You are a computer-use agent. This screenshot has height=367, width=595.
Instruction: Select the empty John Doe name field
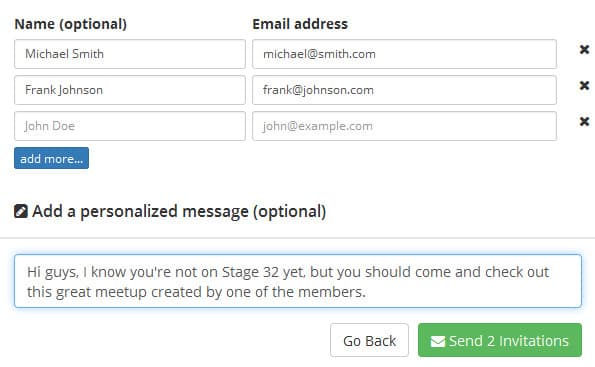coord(130,126)
